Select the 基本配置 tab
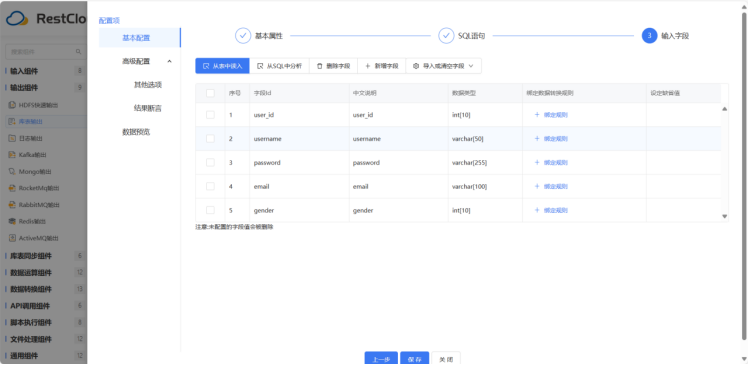 click(140, 38)
